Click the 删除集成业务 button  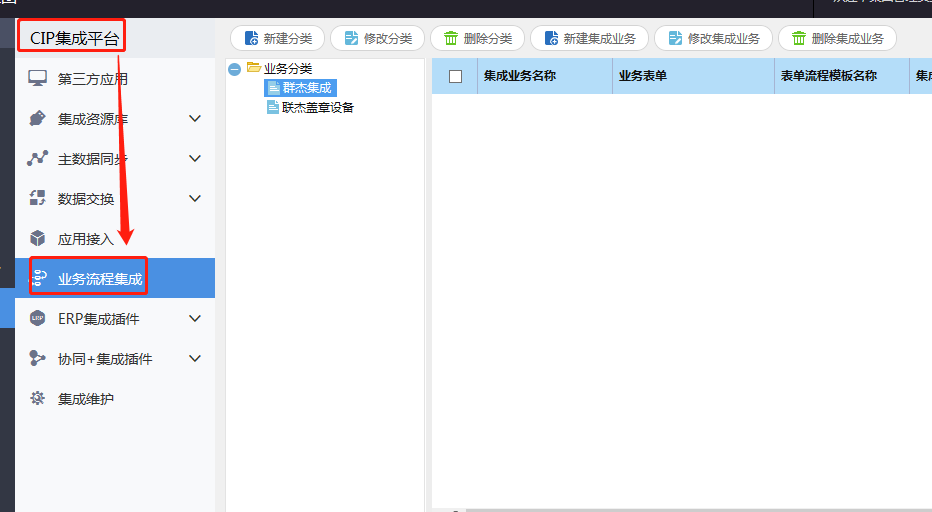pyautogui.click(x=837, y=39)
